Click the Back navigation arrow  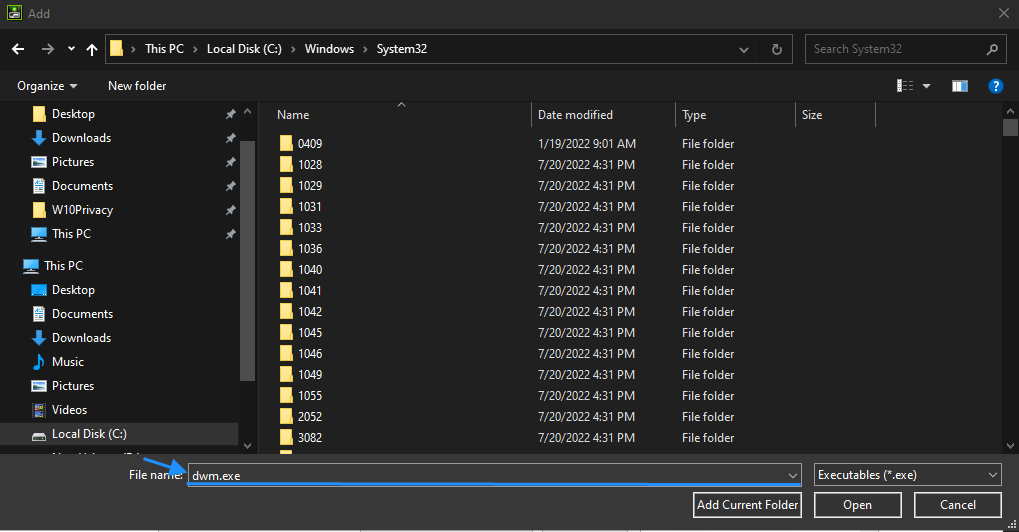(x=17, y=49)
